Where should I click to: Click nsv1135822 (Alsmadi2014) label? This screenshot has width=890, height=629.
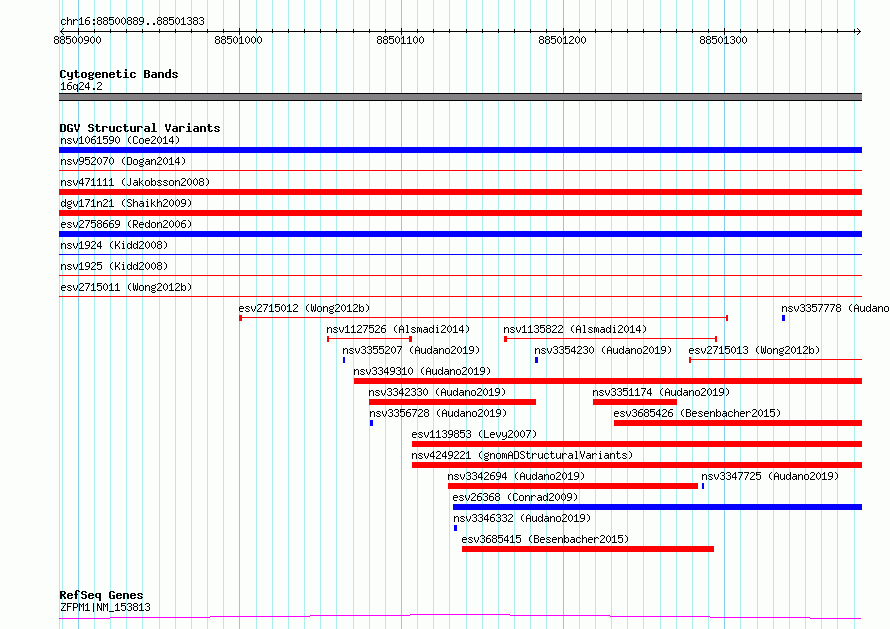click(x=575, y=329)
